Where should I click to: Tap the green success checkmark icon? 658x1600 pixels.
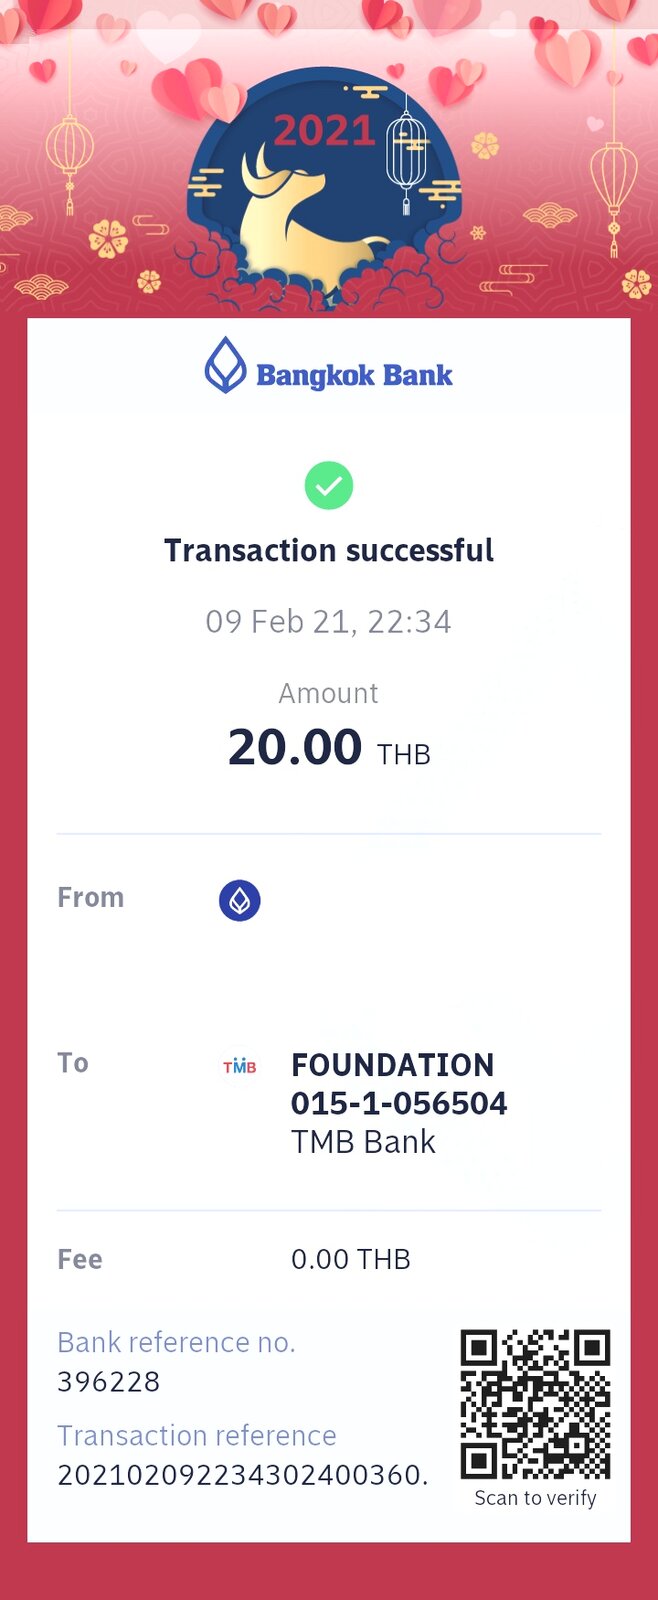pos(328,486)
